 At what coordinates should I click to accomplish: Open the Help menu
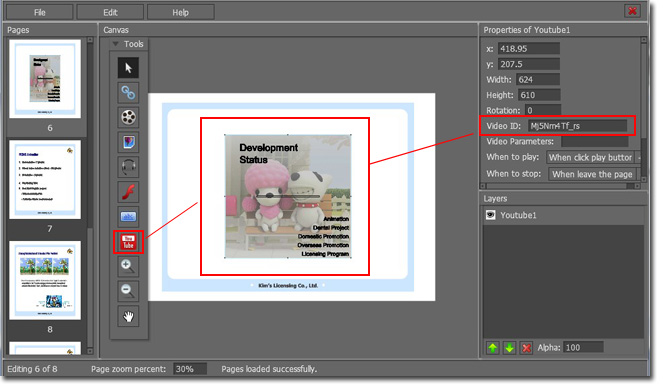coord(181,12)
